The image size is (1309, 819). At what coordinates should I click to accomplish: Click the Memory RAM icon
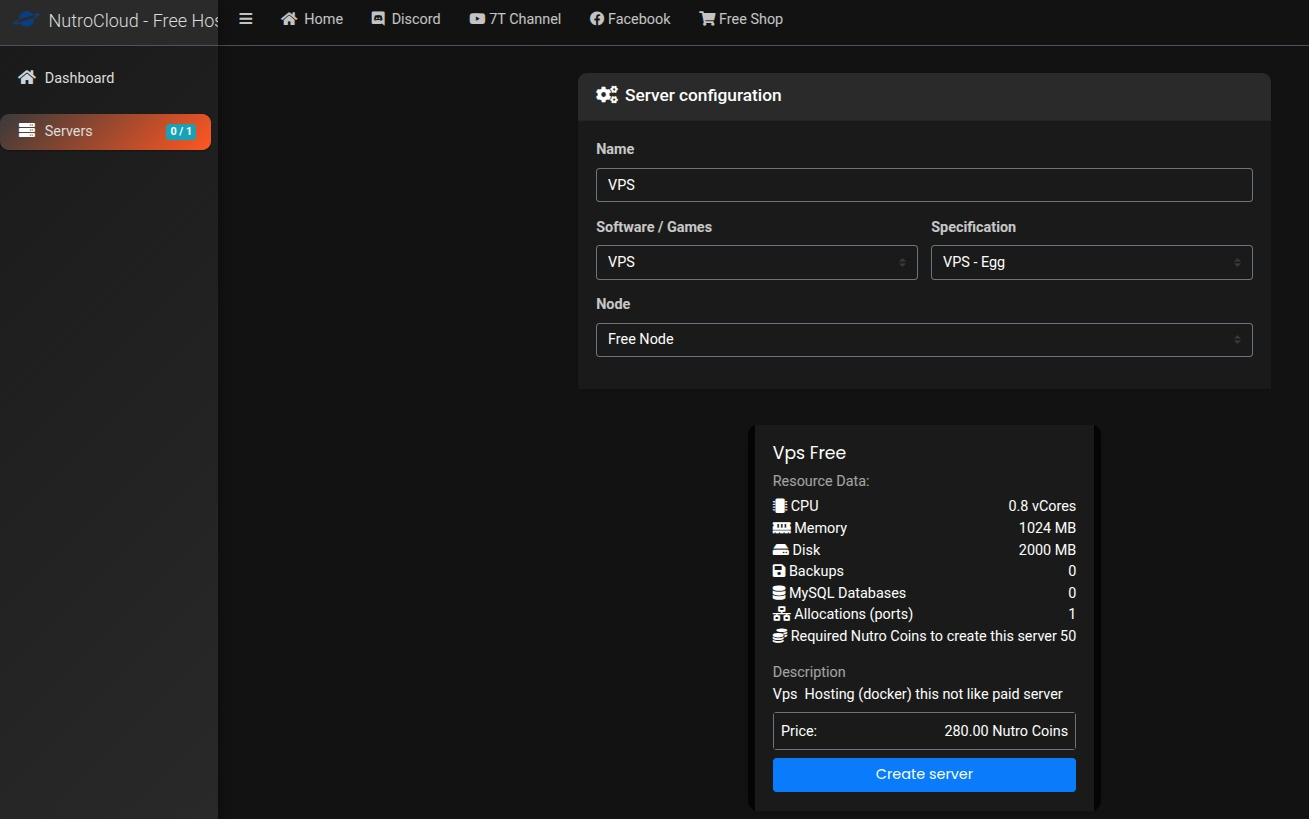(782, 528)
